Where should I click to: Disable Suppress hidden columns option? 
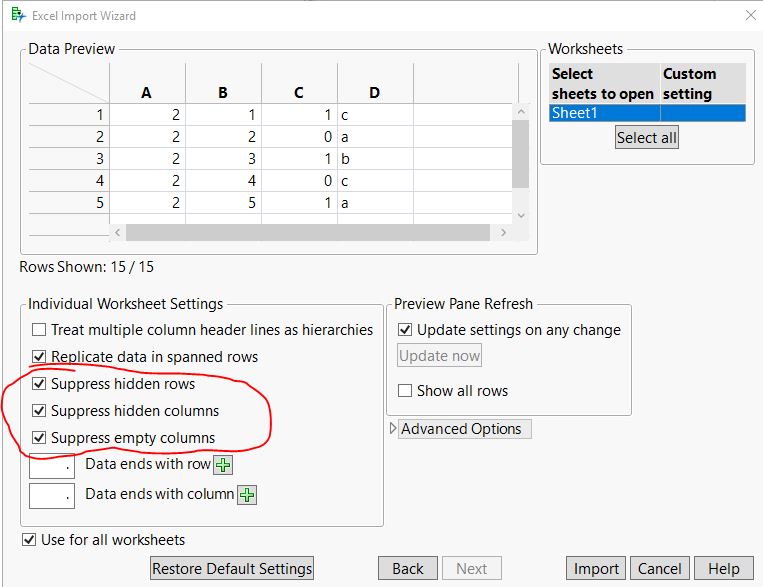point(39,411)
